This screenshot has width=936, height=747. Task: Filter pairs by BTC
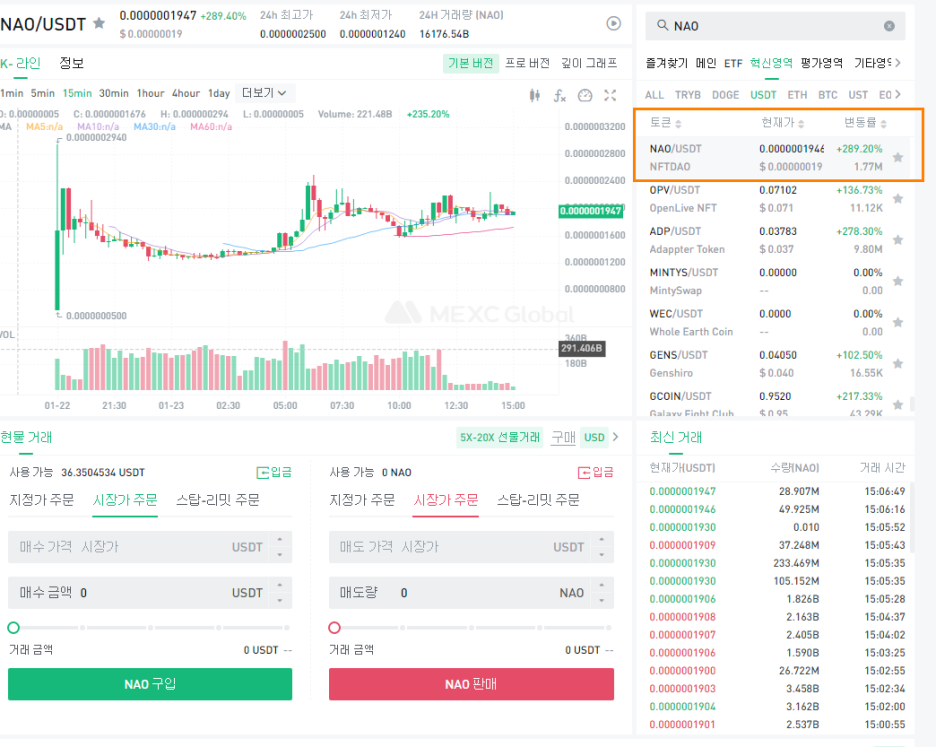pyautogui.click(x=827, y=94)
